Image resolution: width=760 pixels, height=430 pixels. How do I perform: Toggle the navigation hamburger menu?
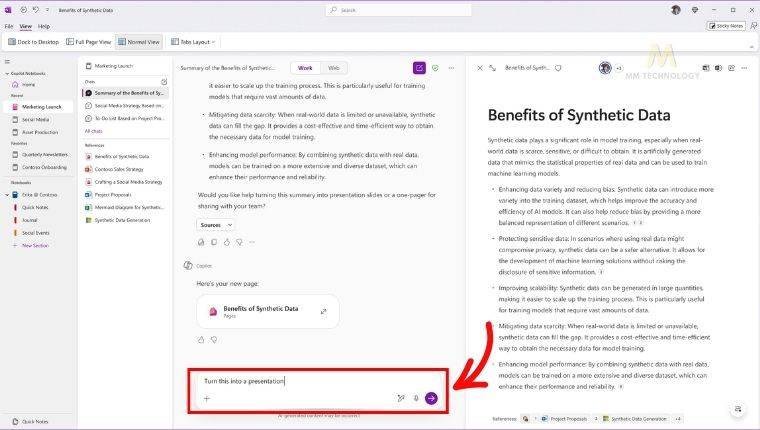point(7,62)
